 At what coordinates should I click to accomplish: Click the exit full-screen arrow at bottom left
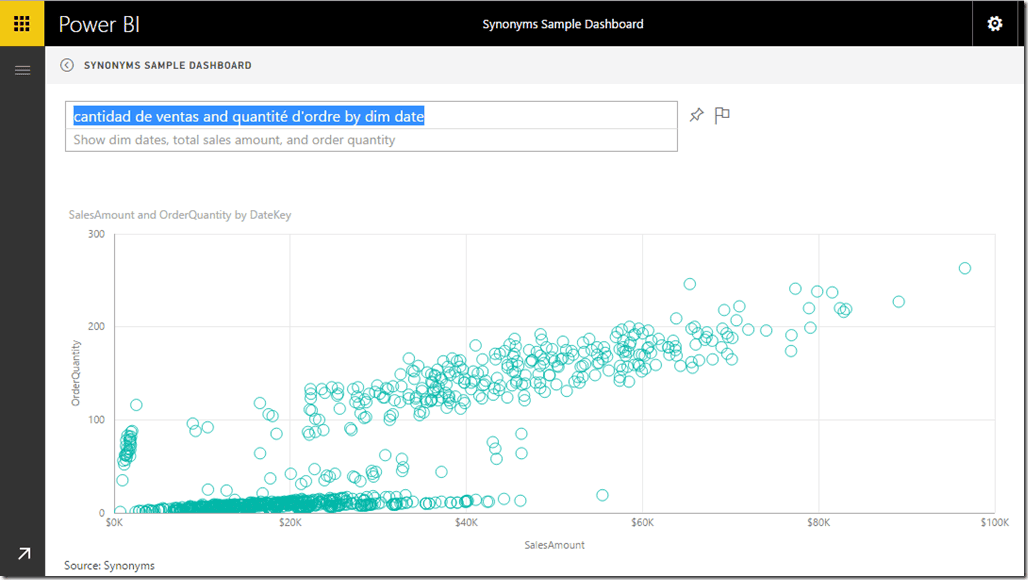pos(22,552)
